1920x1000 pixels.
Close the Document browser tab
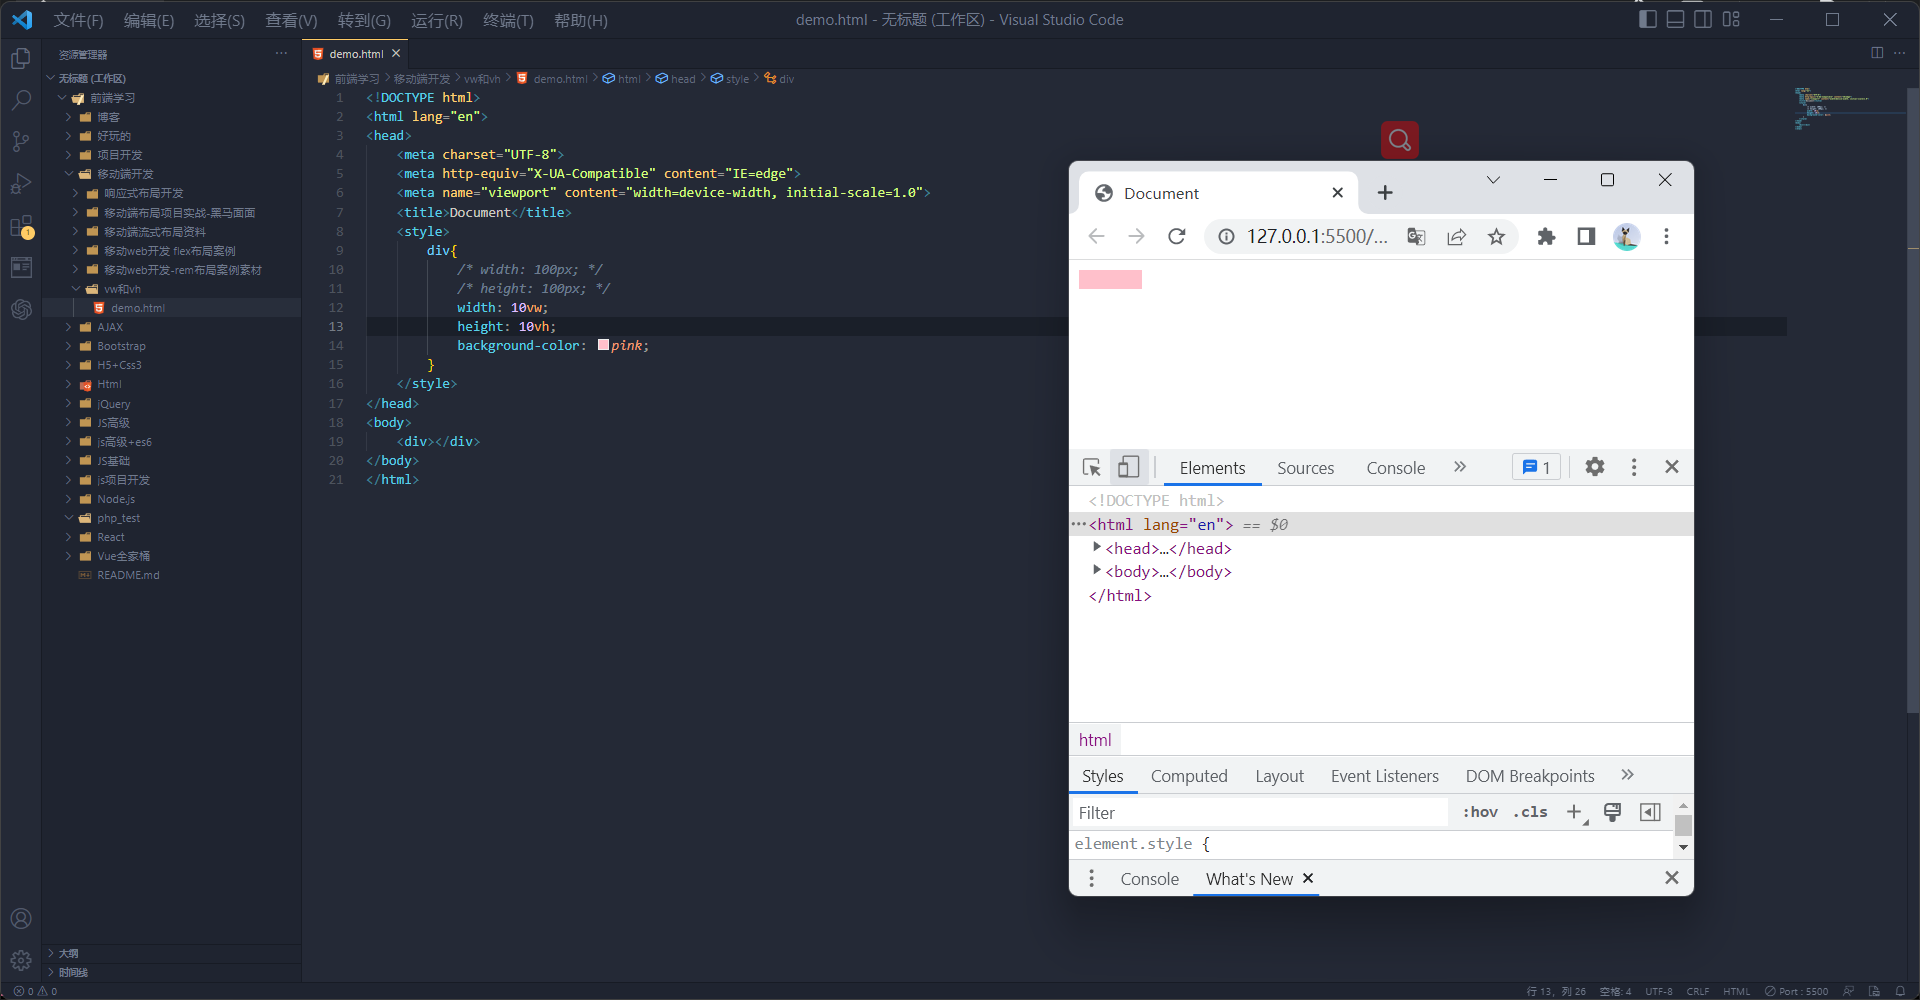coord(1337,193)
